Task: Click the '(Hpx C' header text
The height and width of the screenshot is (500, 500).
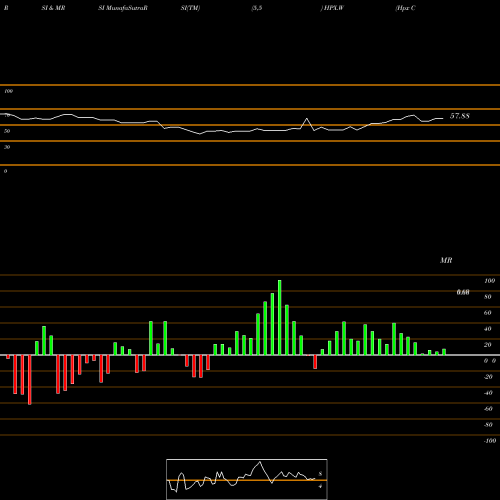Action: click(x=405, y=8)
